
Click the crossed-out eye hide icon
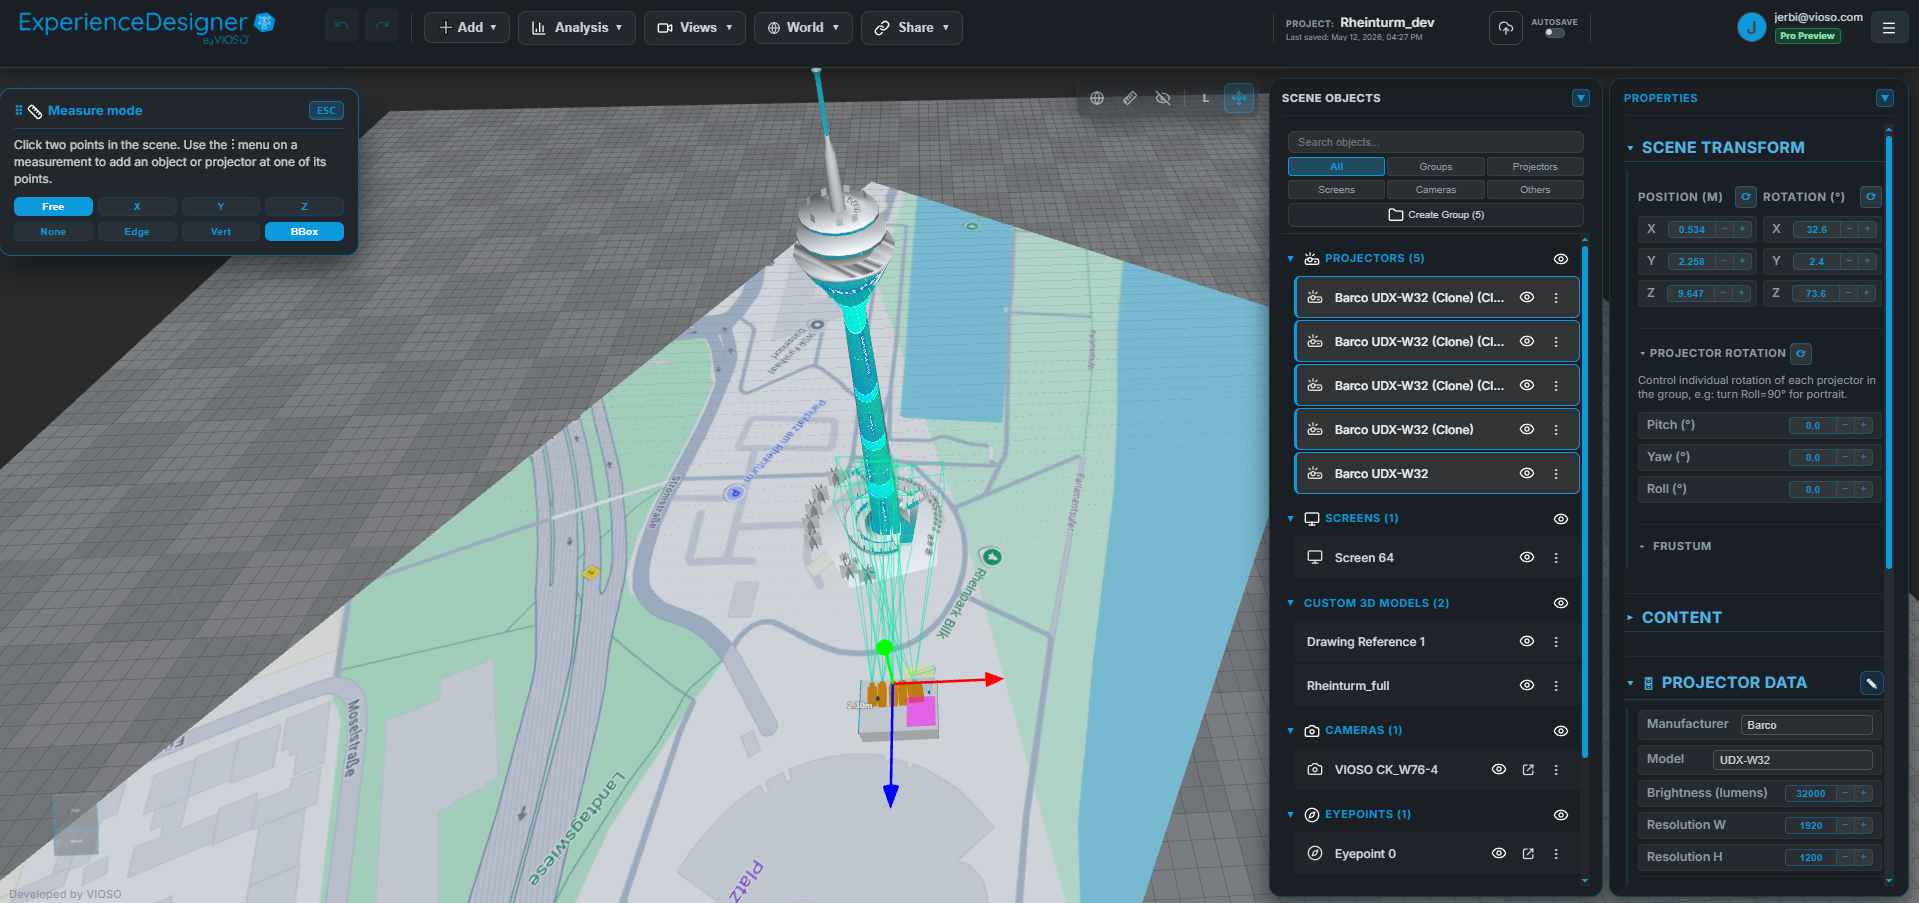(x=1163, y=98)
